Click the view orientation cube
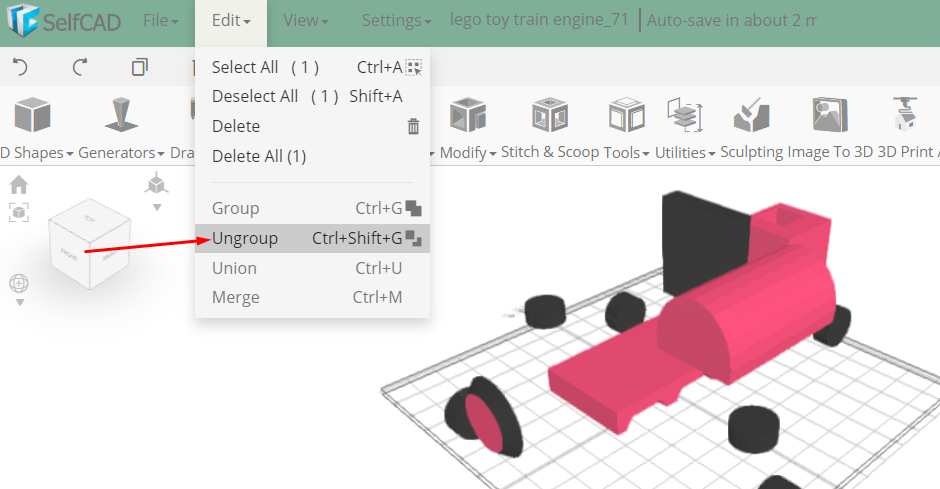The height and width of the screenshot is (489, 940). pos(89,244)
